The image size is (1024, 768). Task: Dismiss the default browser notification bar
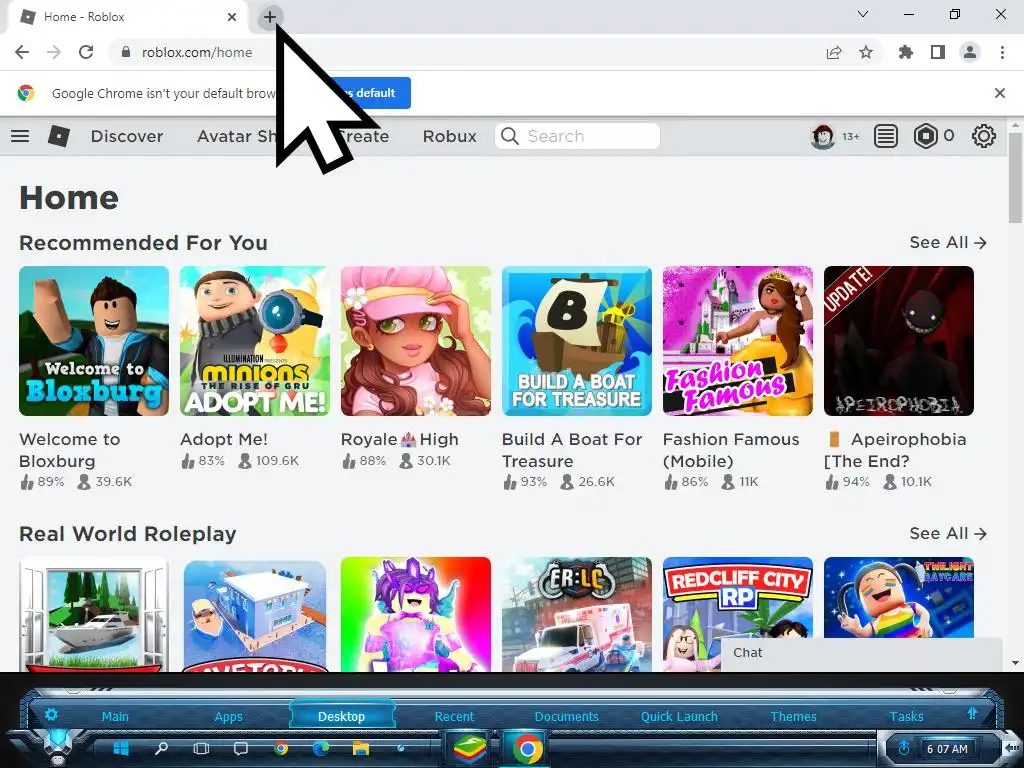pos(1000,93)
